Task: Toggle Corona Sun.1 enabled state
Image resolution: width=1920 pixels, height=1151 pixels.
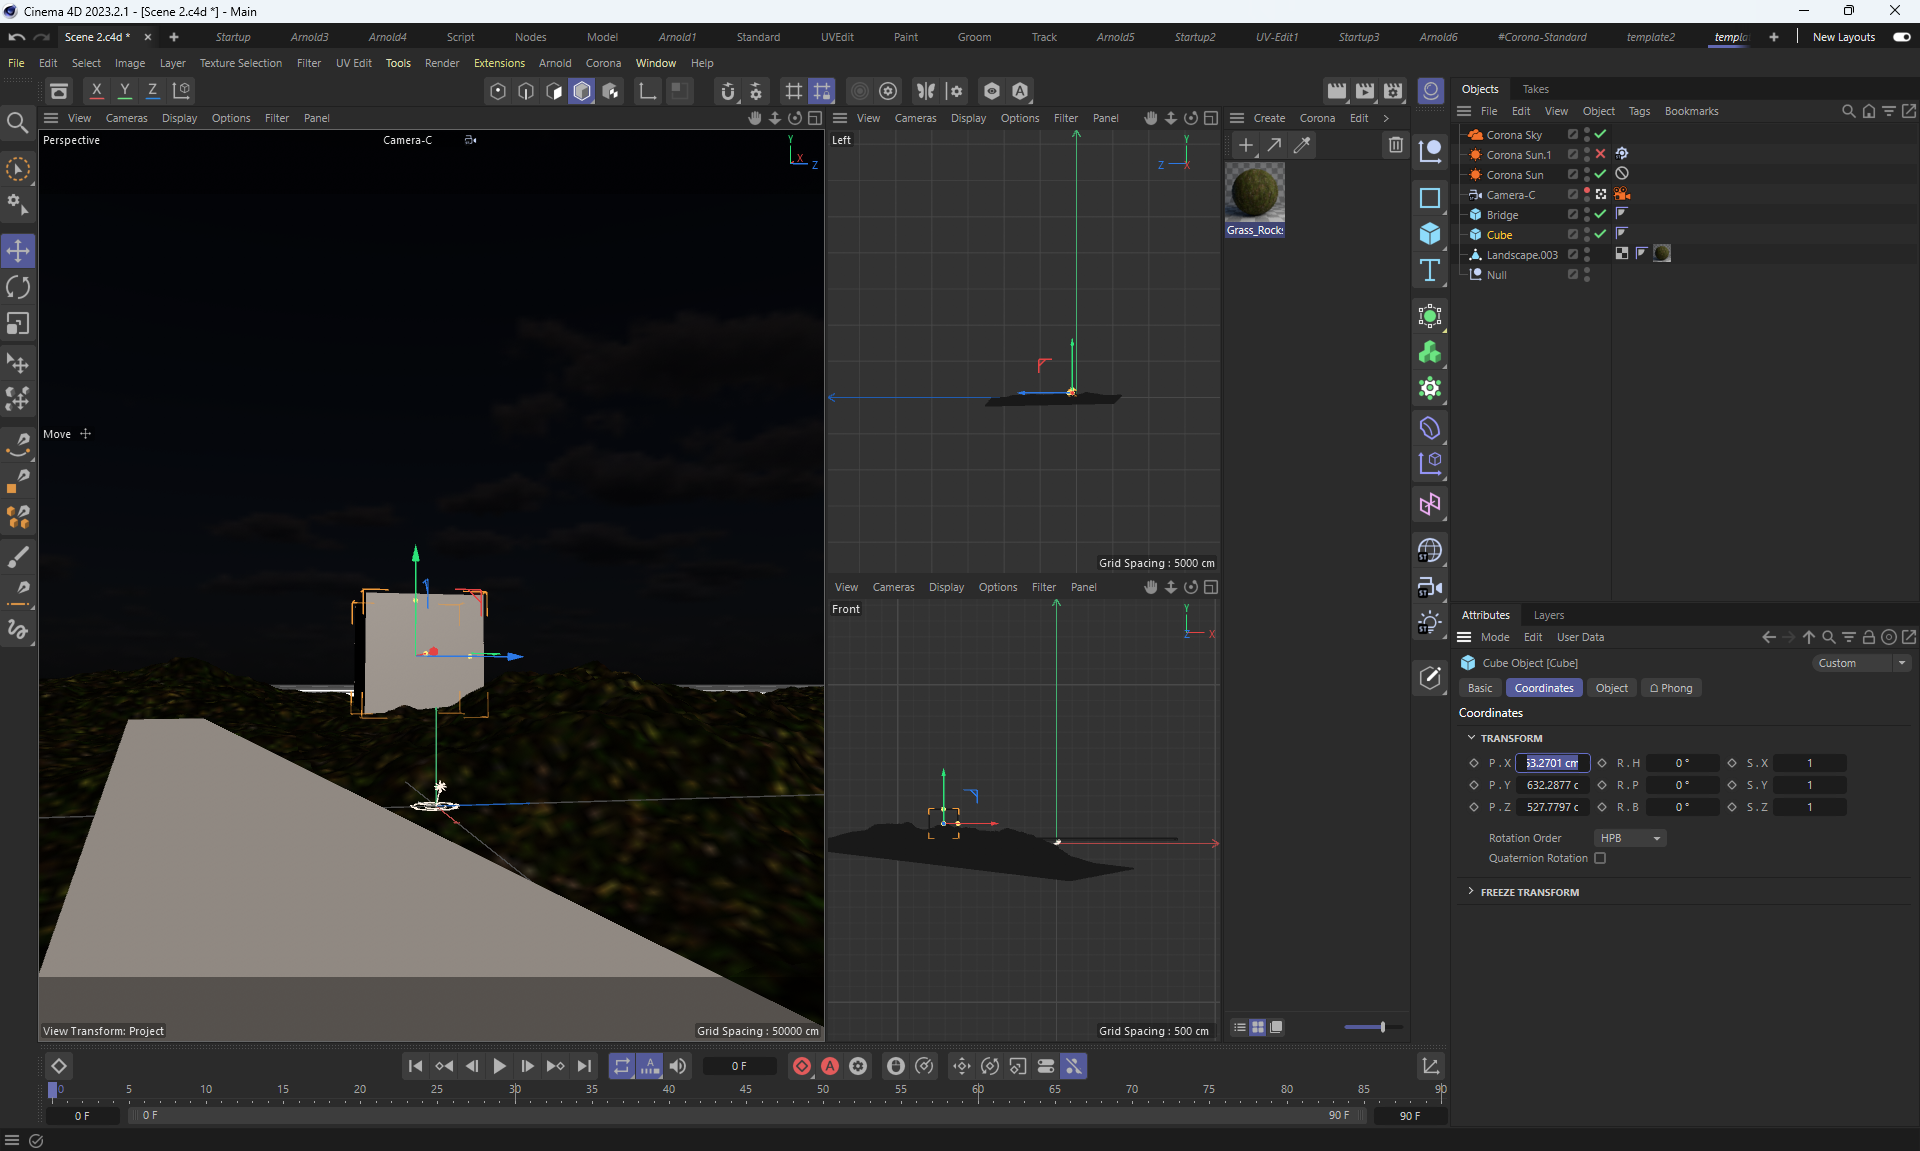Action: pyautogui.click(x=1600, y=154)
